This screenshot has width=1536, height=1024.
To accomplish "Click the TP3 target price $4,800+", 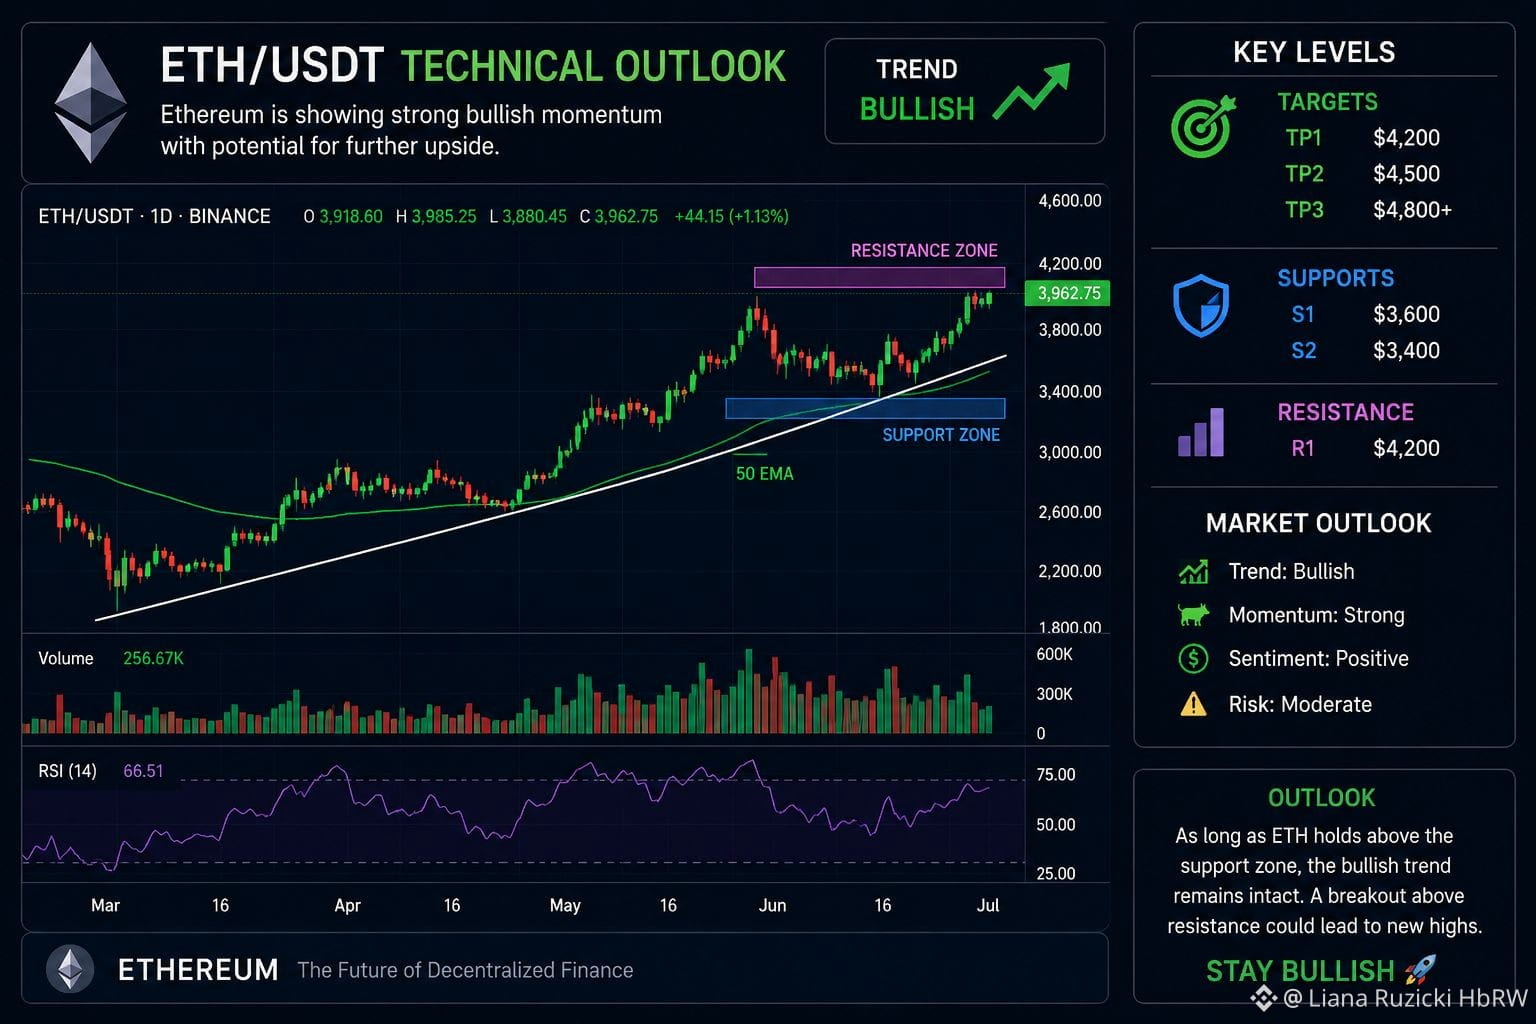I will tap(1412, 210).
